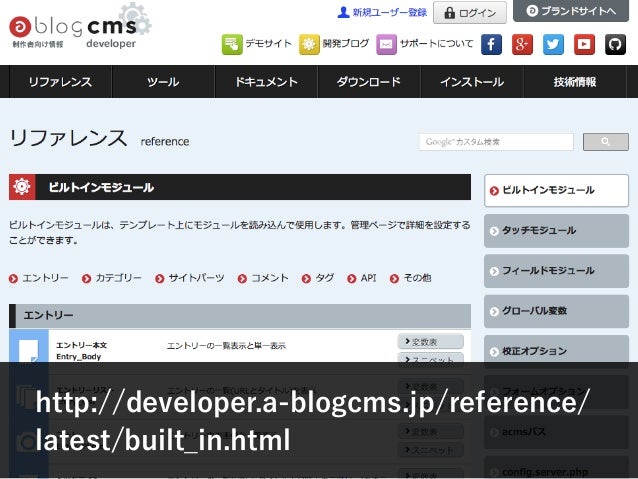Open the YouTube icon link

584,44
